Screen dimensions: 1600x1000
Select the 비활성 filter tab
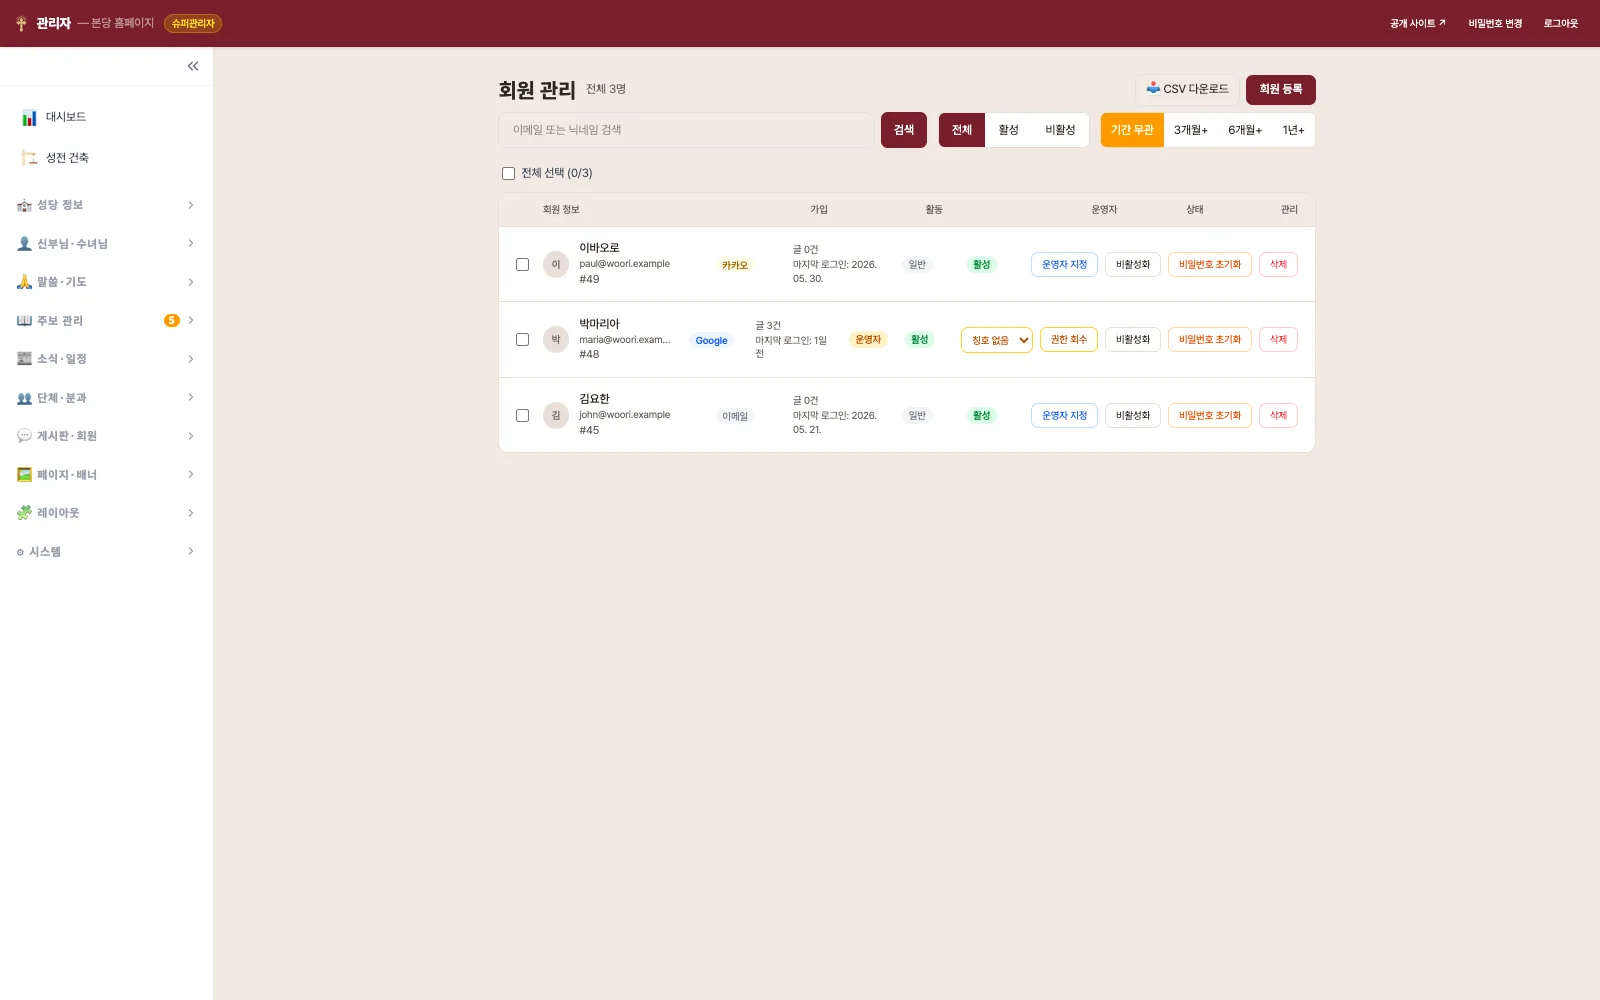[x=1060, y=130]
